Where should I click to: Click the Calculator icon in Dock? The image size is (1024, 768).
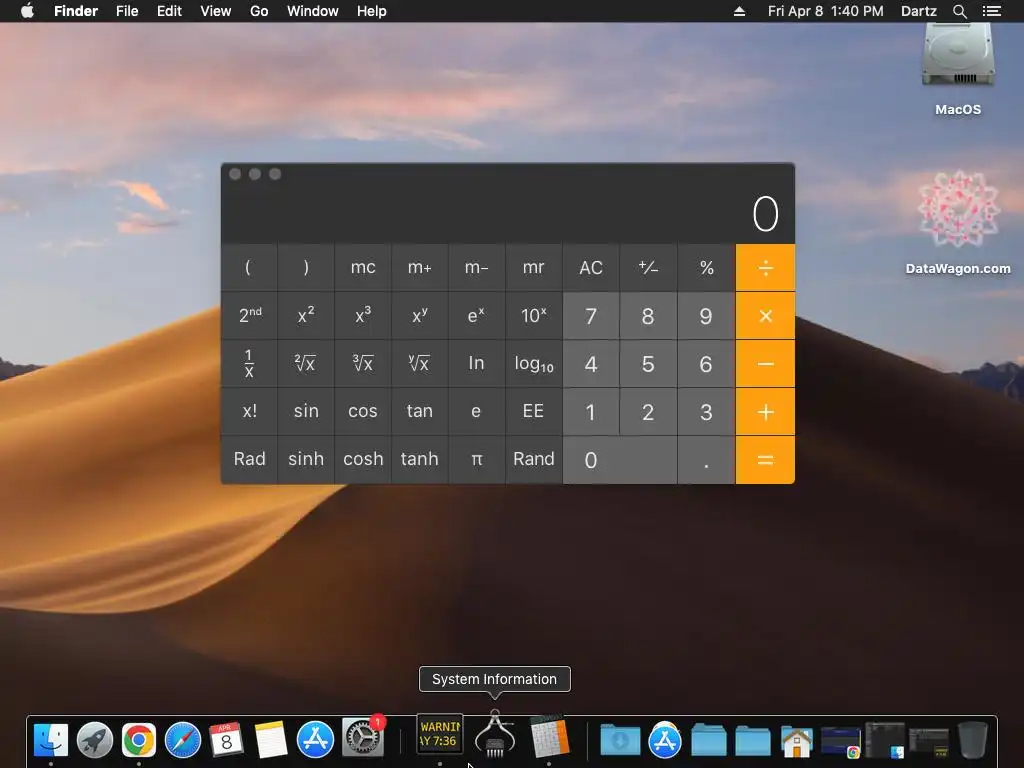click(x=549, y=737)
